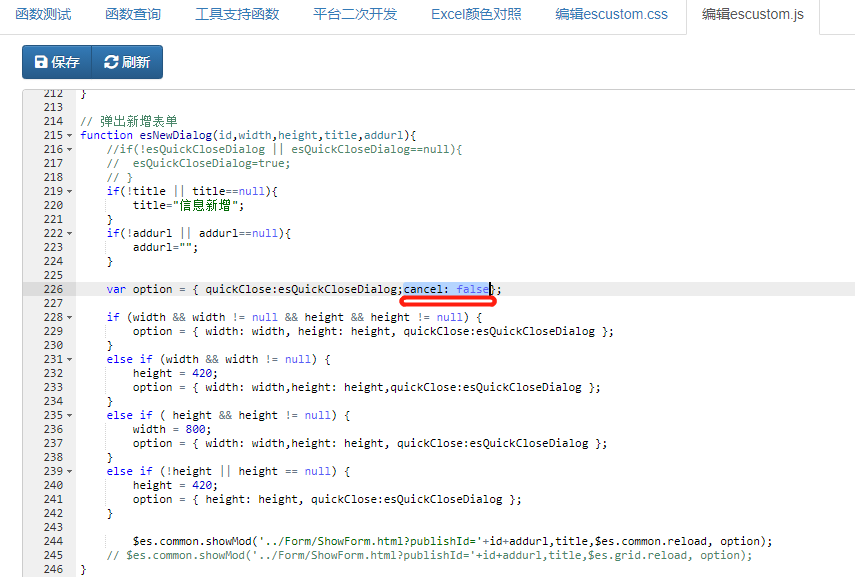
Task: Click the commented showMod call on line 245
Action: click(x=429, y=555)
